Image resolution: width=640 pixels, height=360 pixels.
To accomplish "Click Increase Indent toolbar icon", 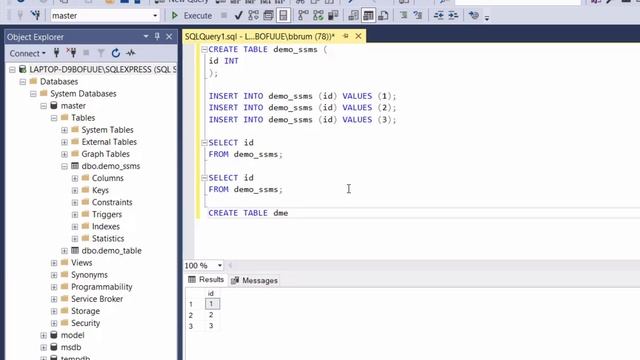I will [x=453, y=16].
